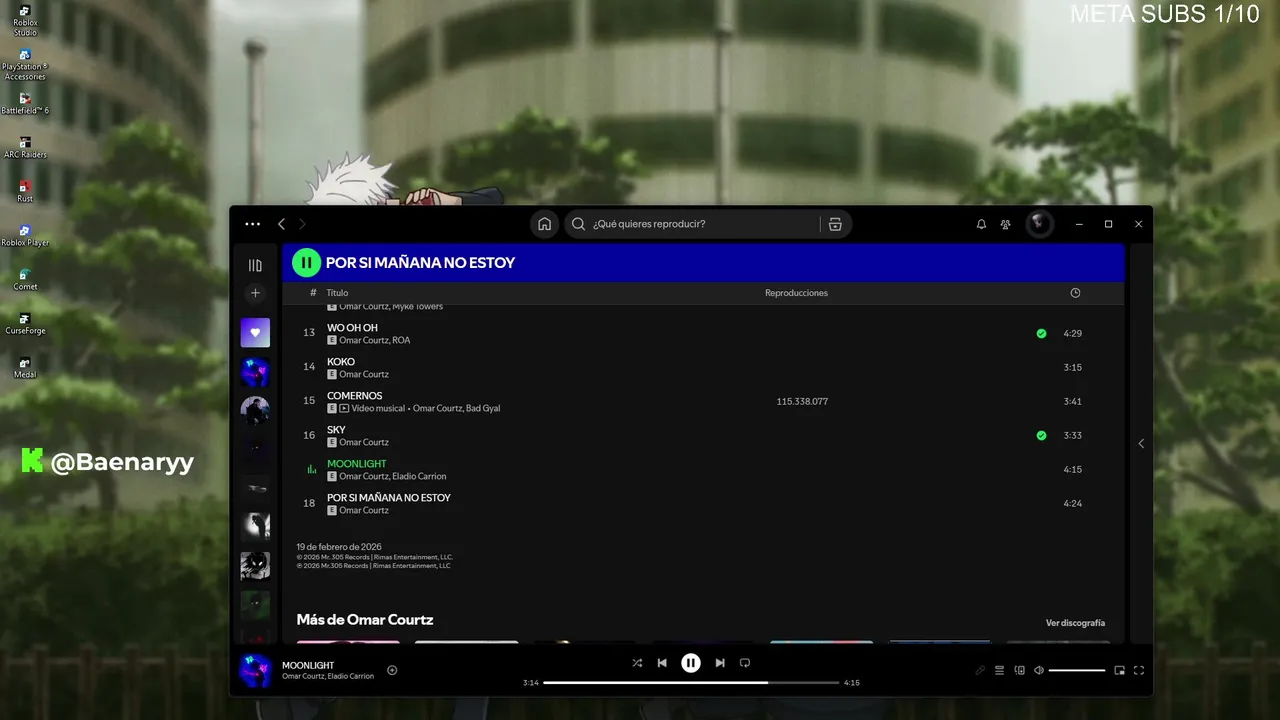Open the Ver discografía link

coord(1075,623)
